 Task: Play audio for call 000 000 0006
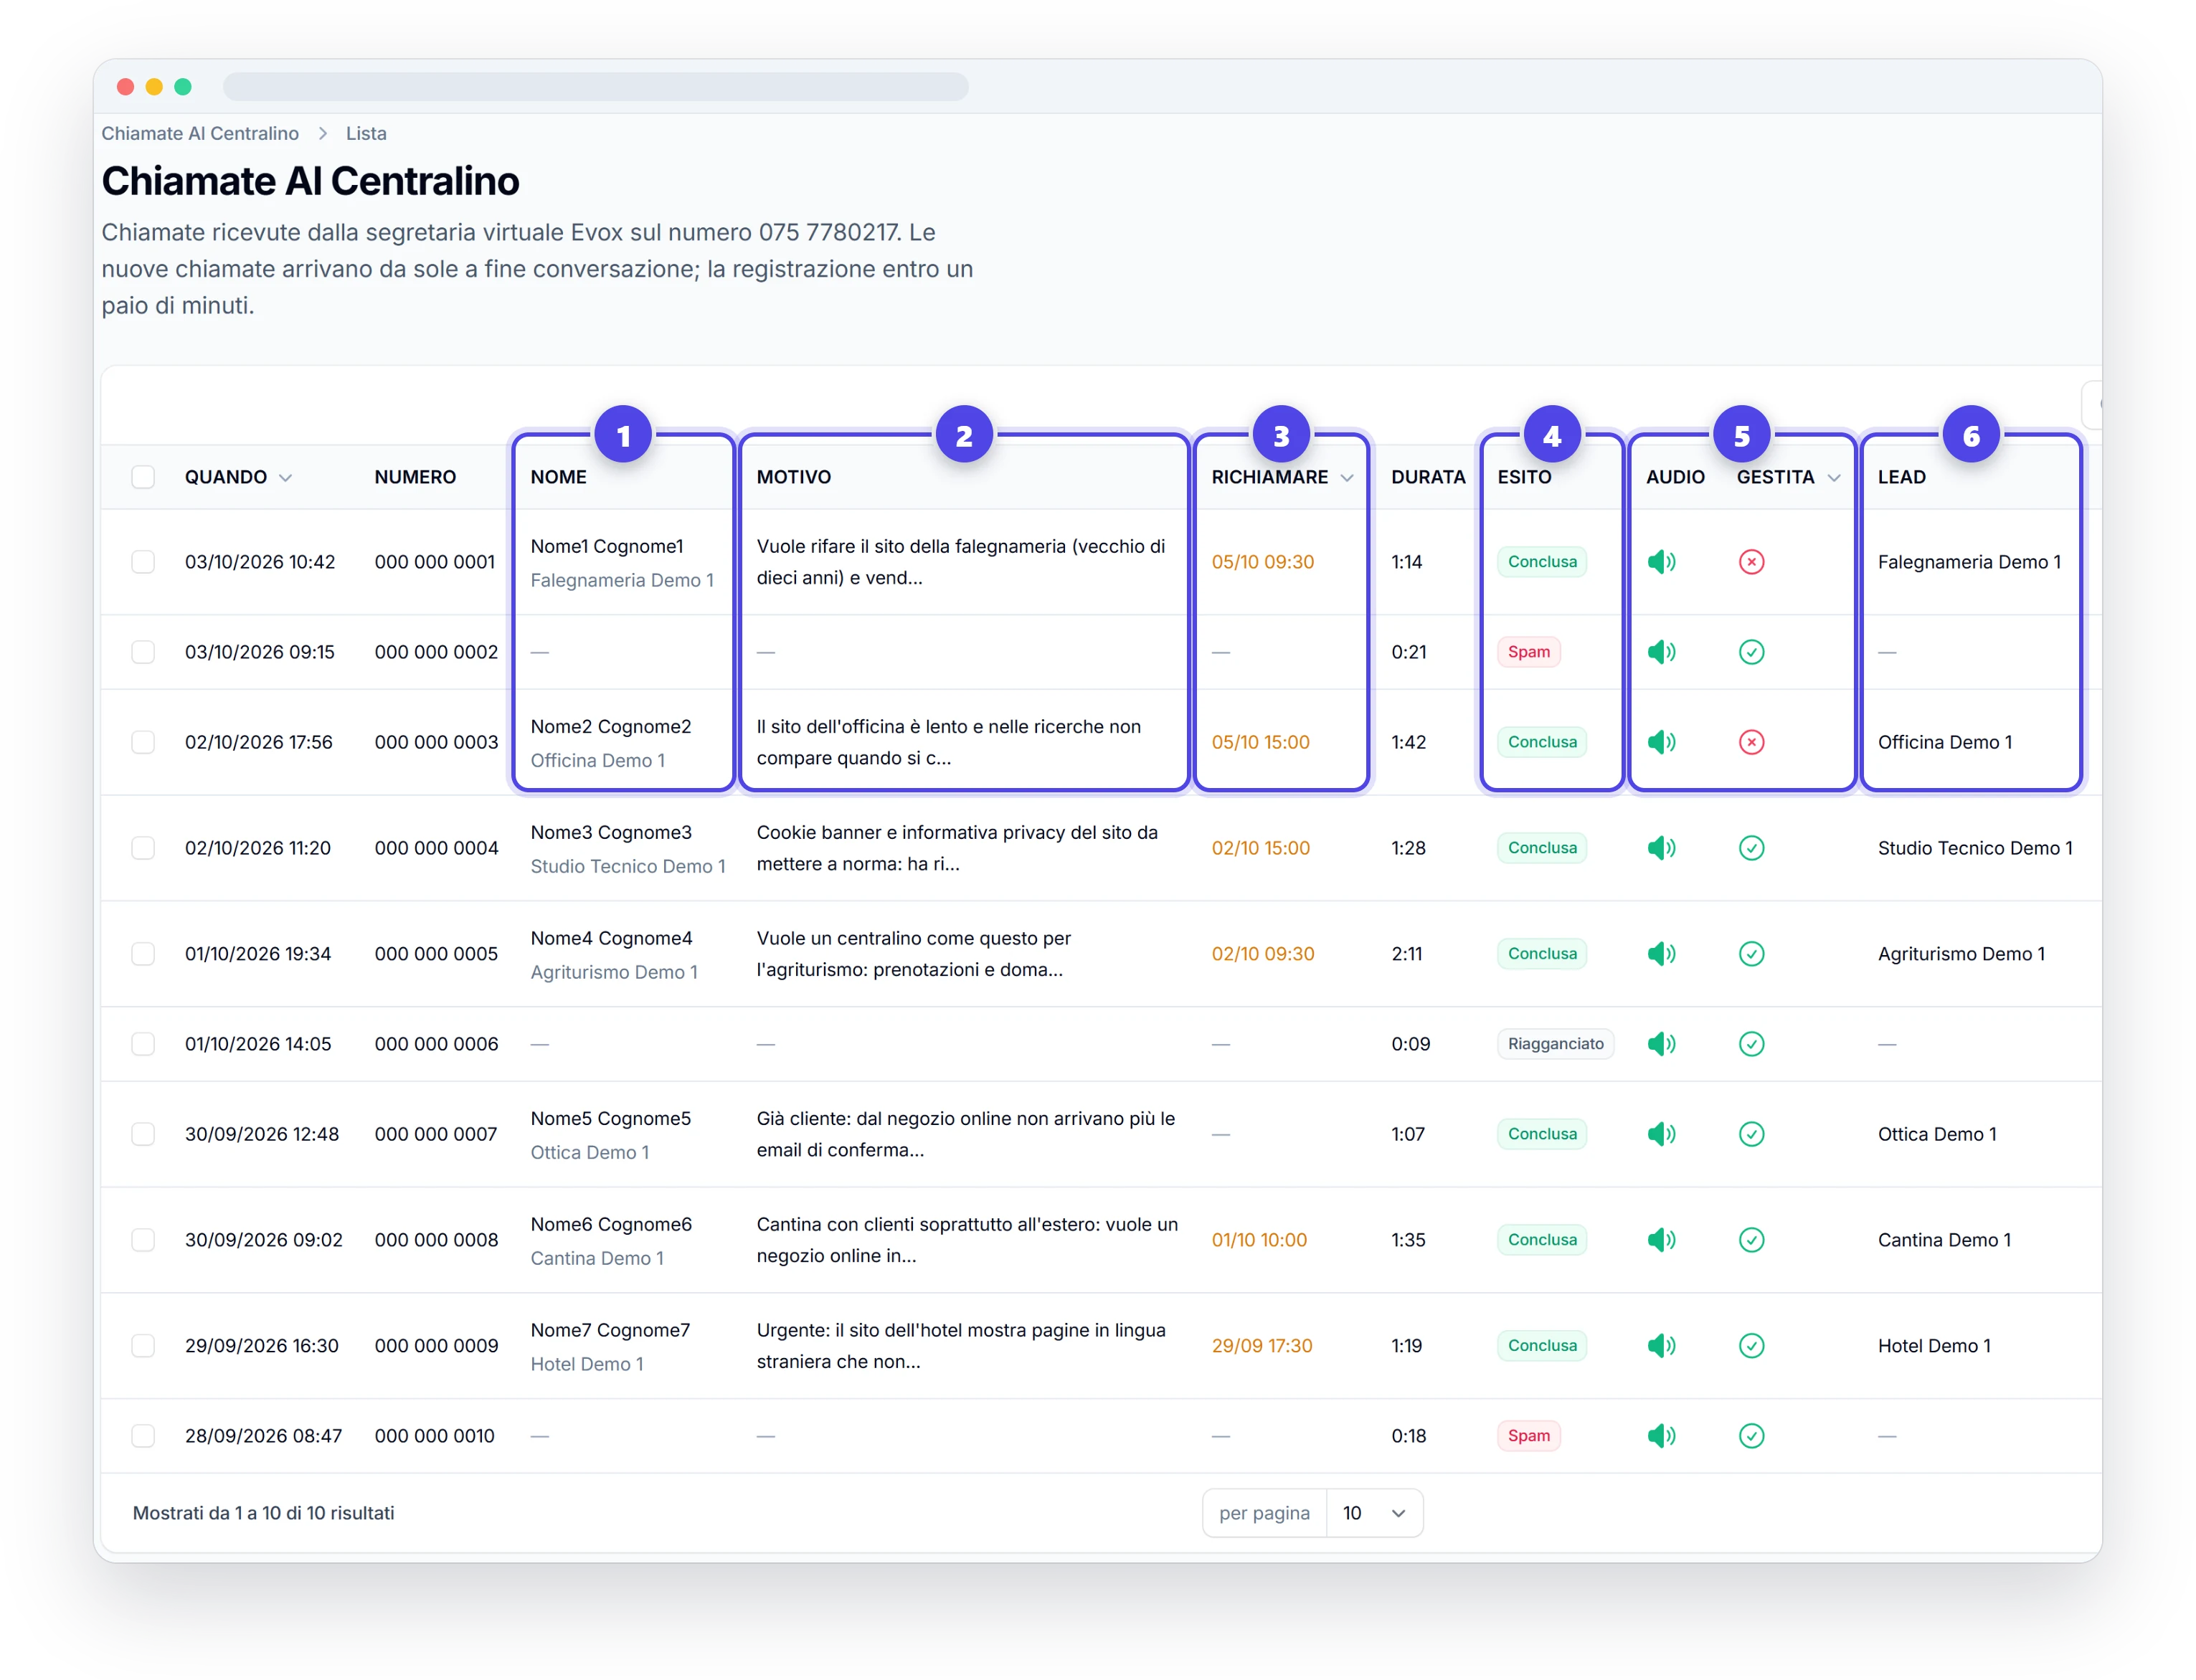point(1661,1044)
